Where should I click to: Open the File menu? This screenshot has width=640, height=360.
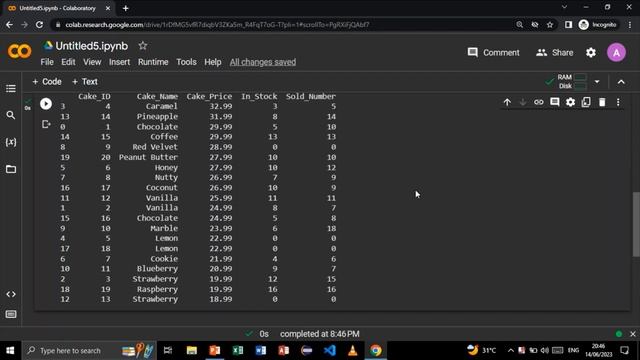(x=47, y=62)
